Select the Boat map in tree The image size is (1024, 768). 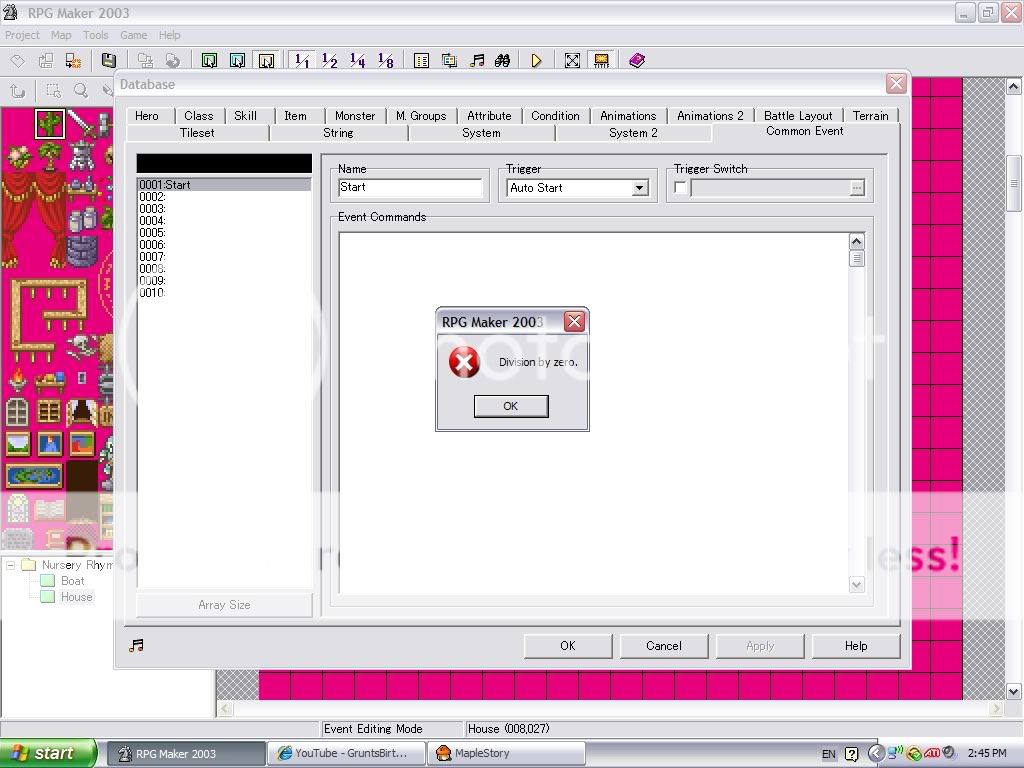click(72, 581)
